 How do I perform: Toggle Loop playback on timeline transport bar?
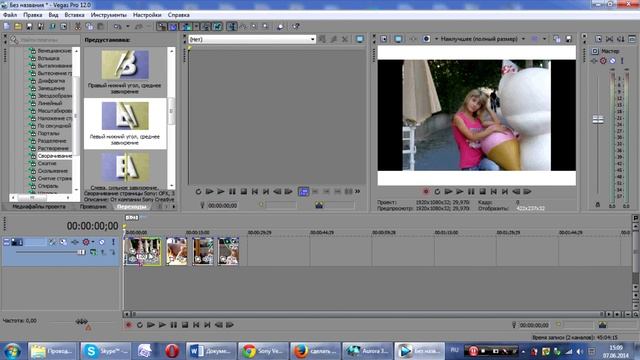click(140, 325)
